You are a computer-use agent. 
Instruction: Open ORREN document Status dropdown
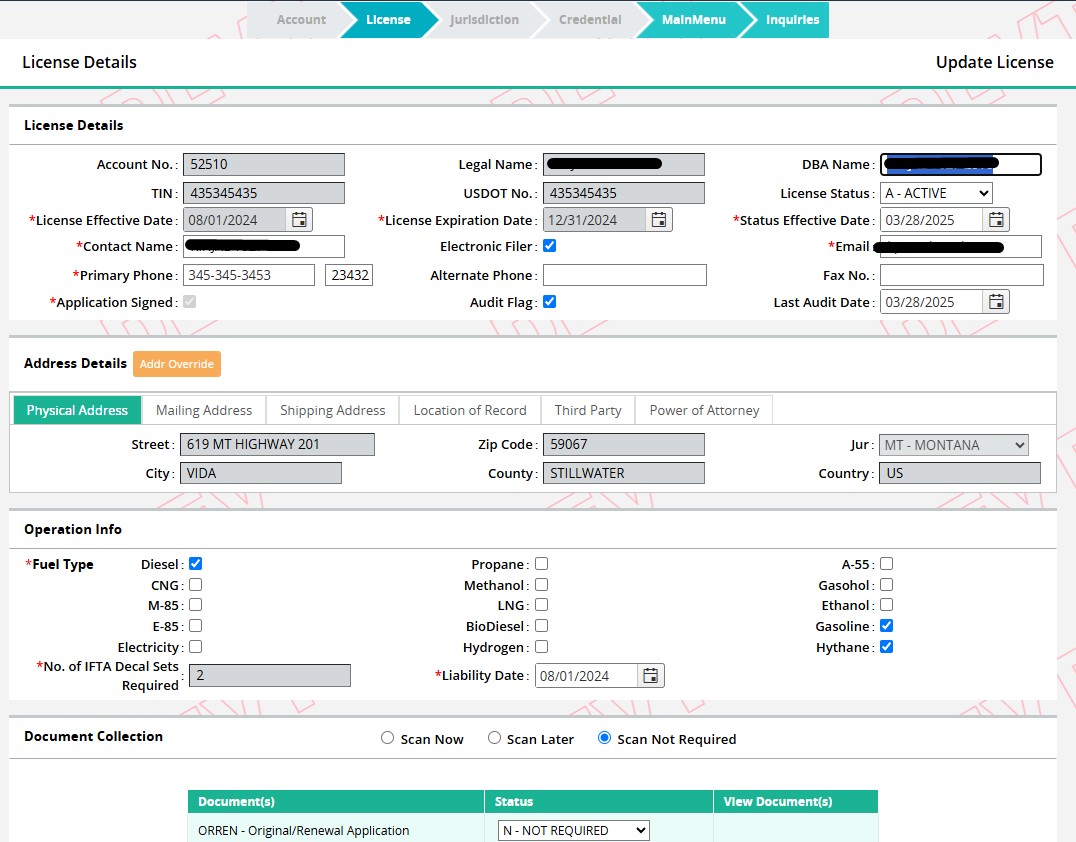pyautogui.click(x=573, y=830)
